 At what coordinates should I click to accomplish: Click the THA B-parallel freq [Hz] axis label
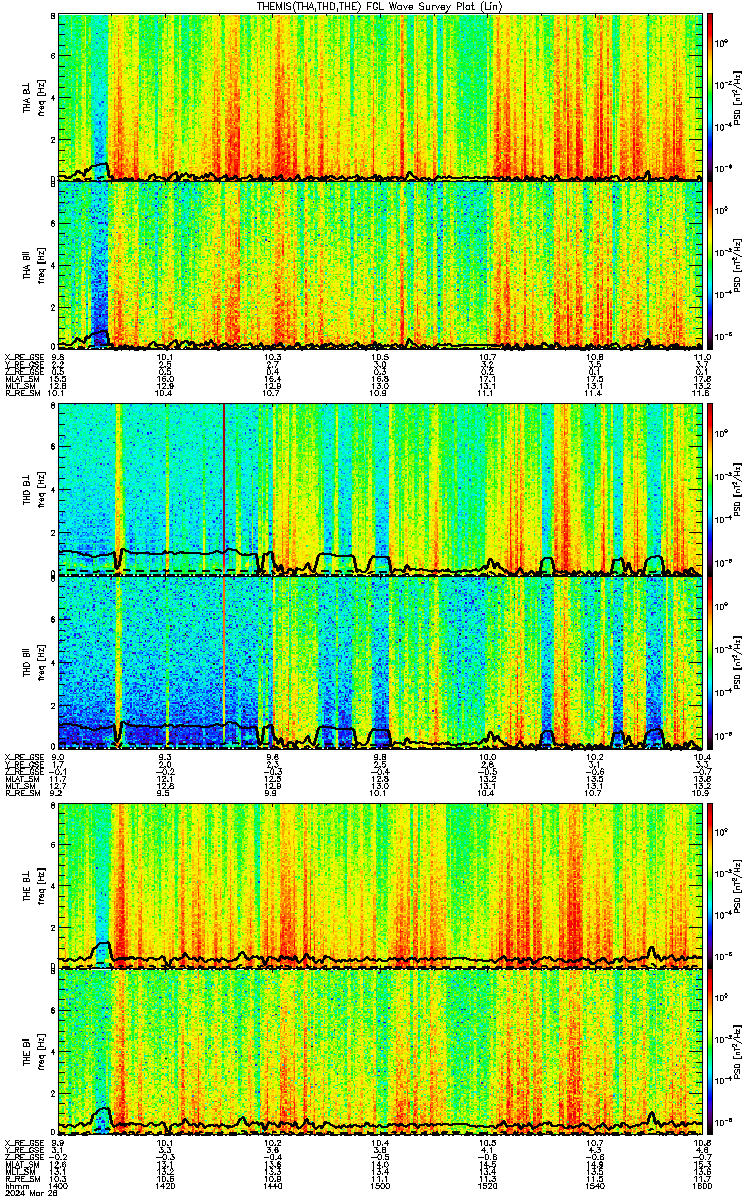coord(40,266)
